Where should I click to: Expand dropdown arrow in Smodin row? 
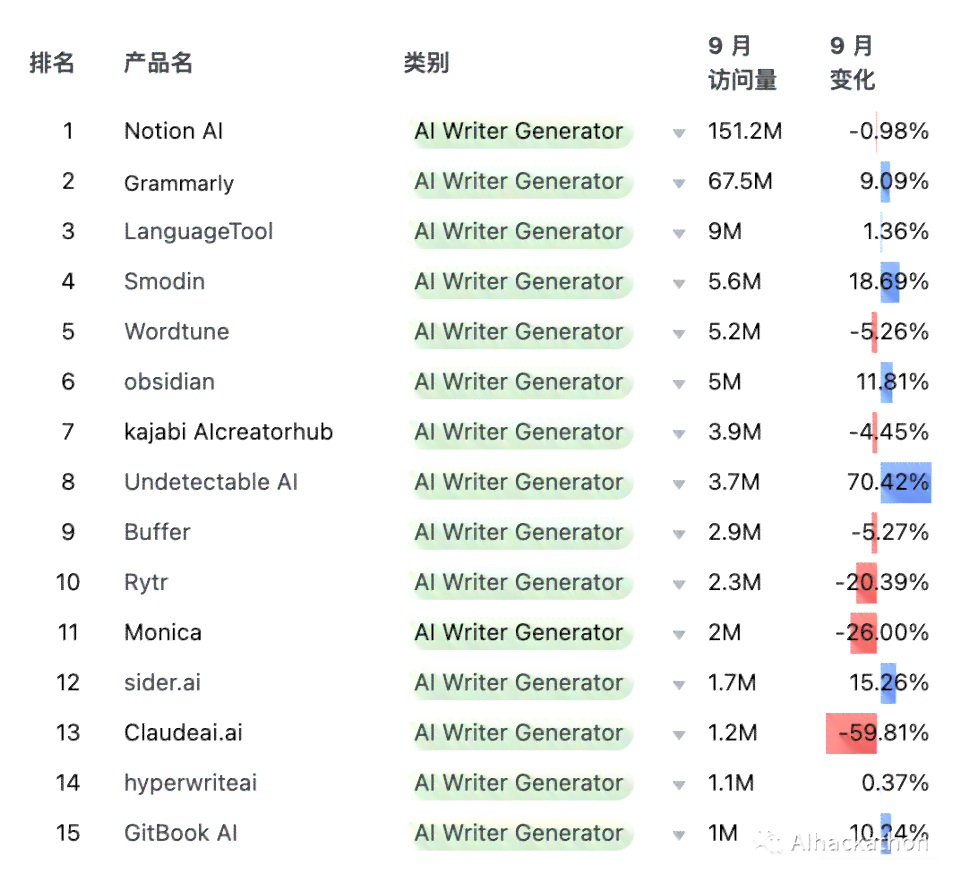click(678, 283)
